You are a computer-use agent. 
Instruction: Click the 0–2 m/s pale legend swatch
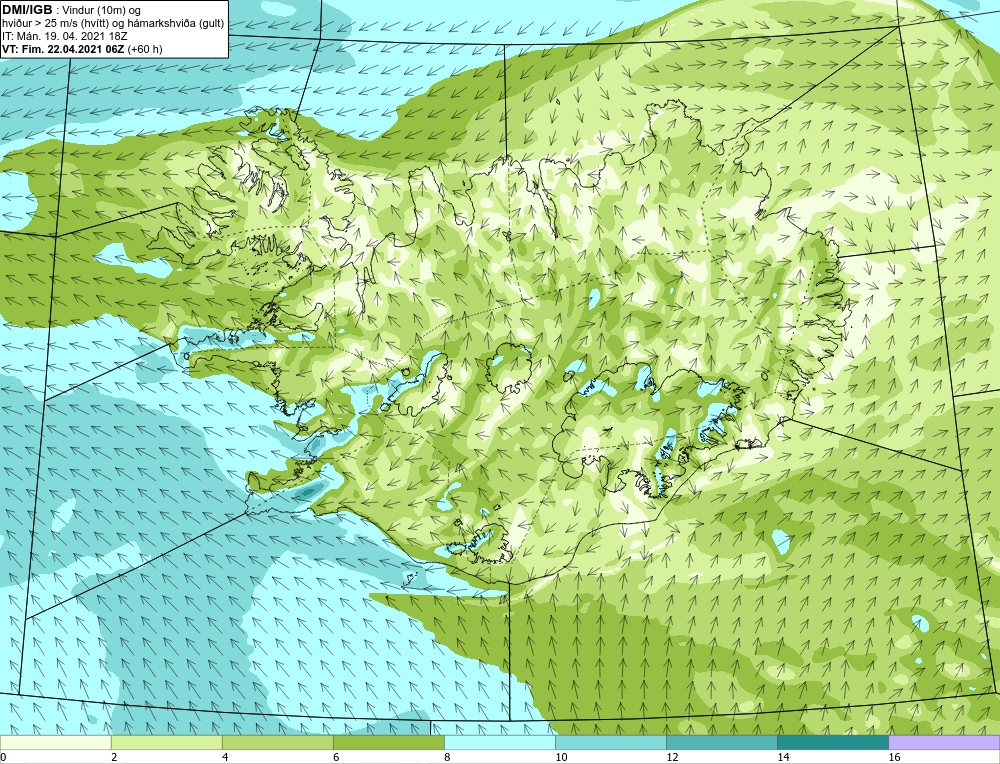pyautogui.click(x=55, y=742)
